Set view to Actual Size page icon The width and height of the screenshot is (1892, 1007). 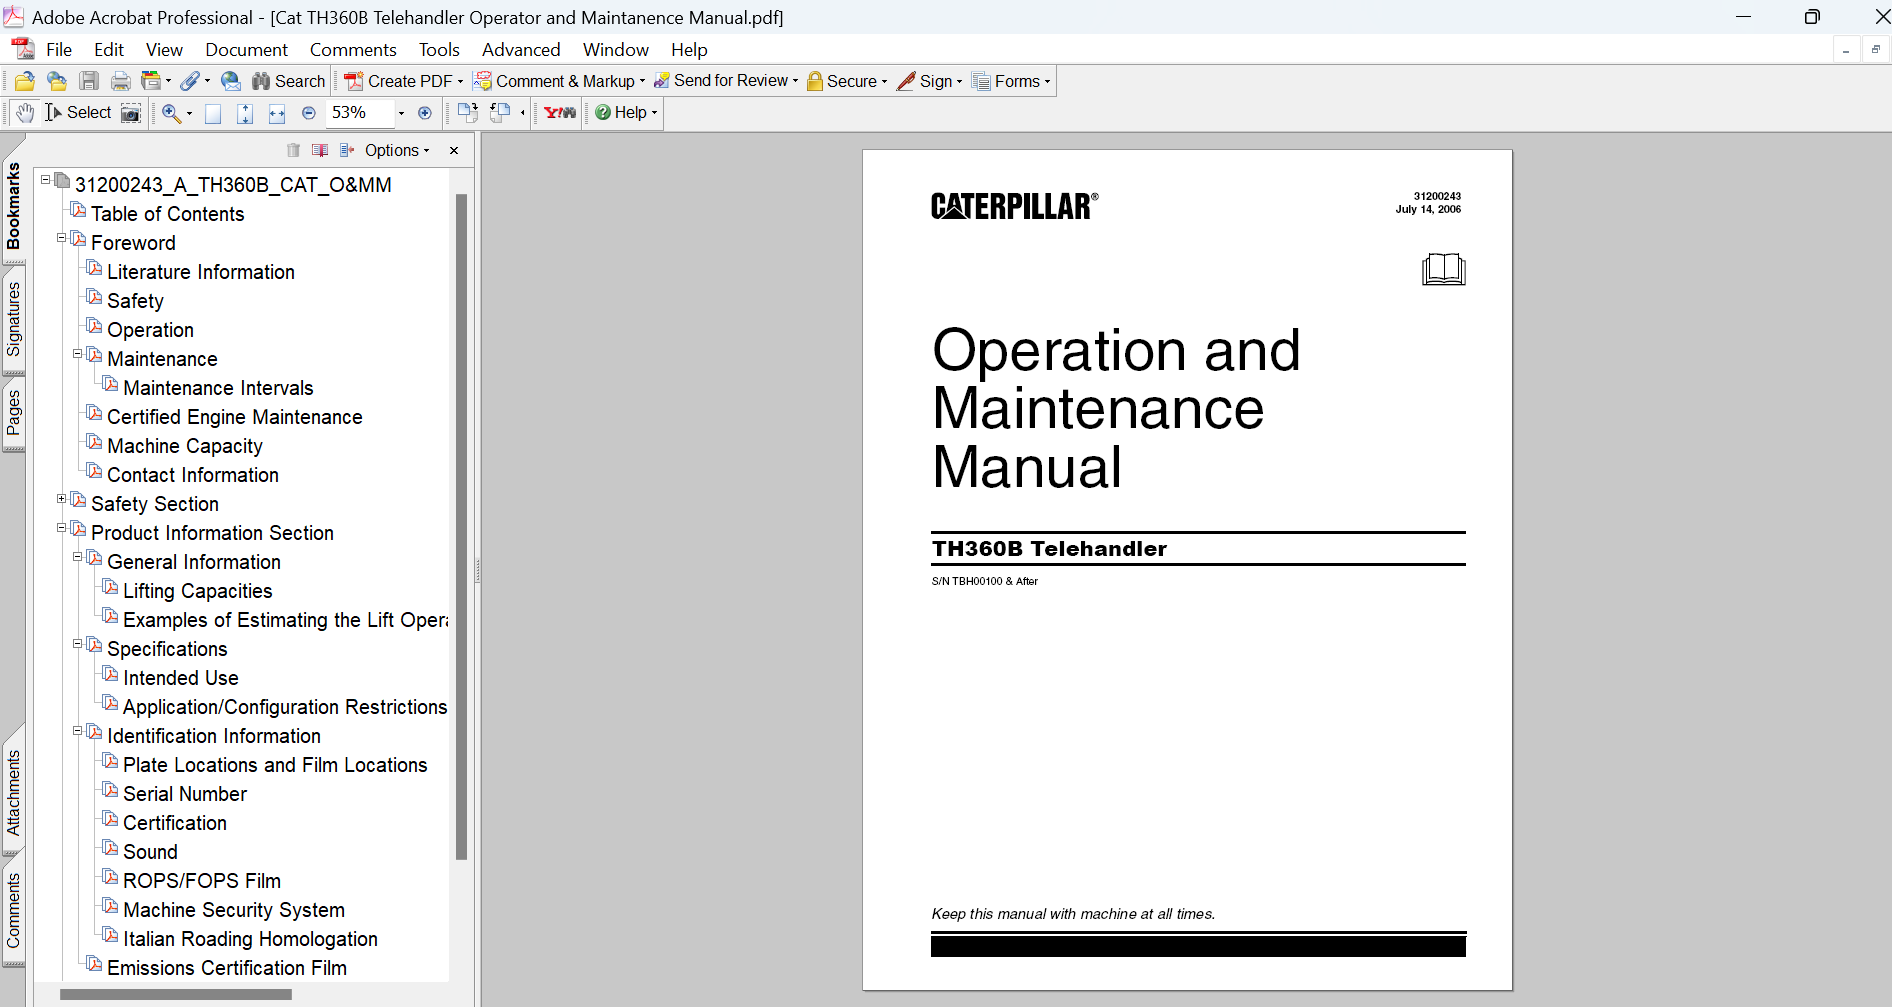pyautogui.click(x=213, y=113)
